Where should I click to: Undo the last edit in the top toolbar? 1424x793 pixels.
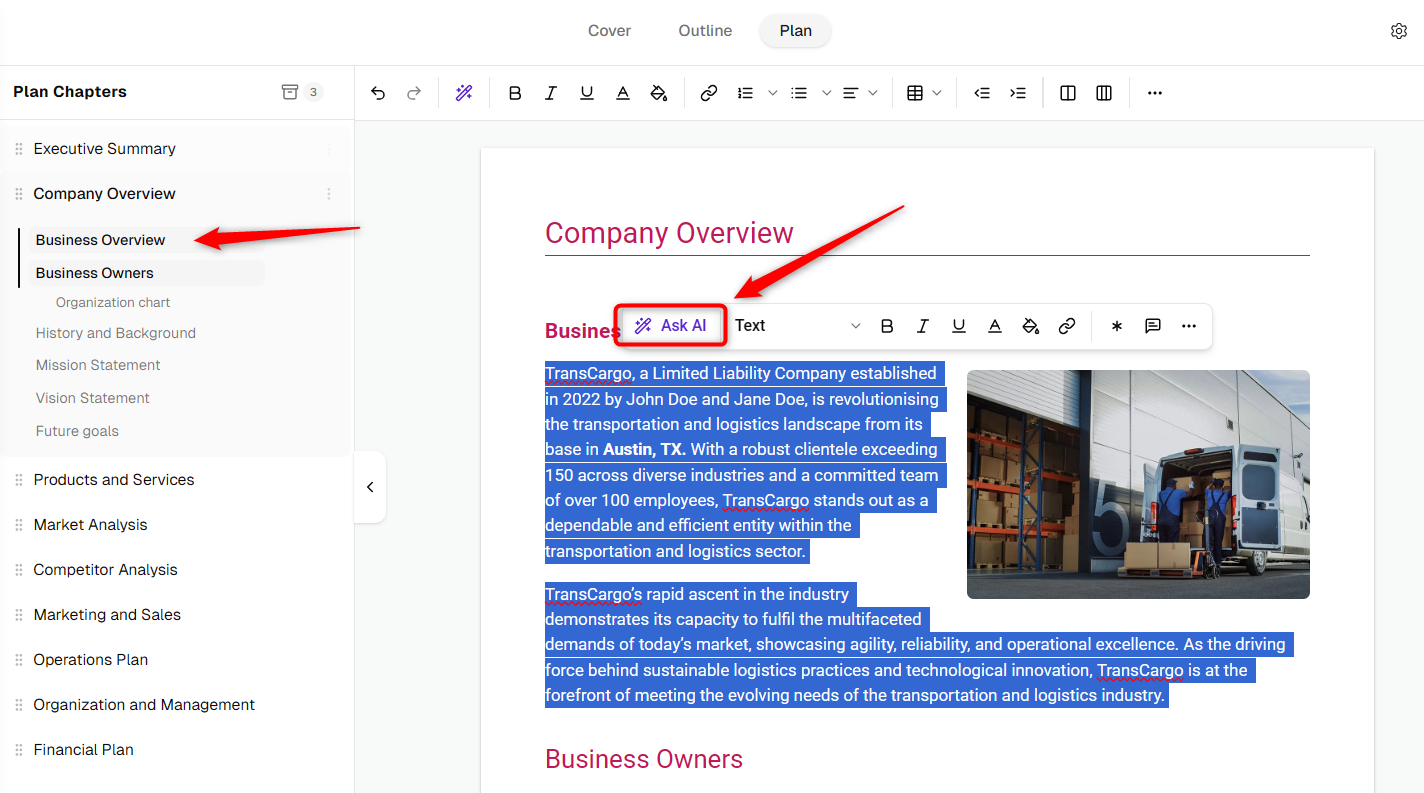click(378, 93)
